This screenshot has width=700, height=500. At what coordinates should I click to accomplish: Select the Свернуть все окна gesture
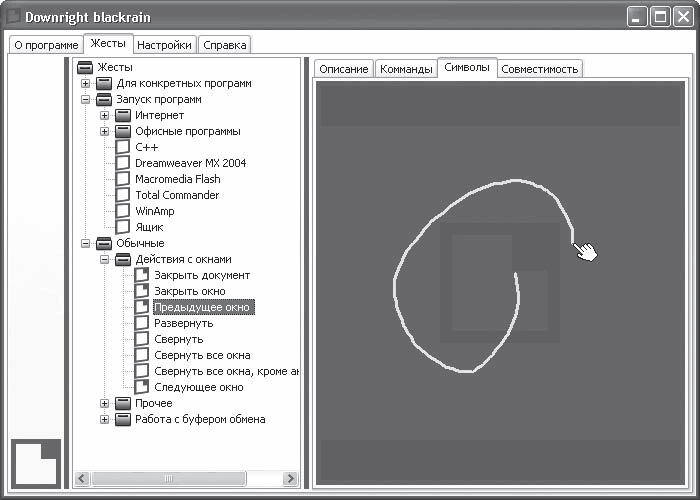[x=202, y=355]
